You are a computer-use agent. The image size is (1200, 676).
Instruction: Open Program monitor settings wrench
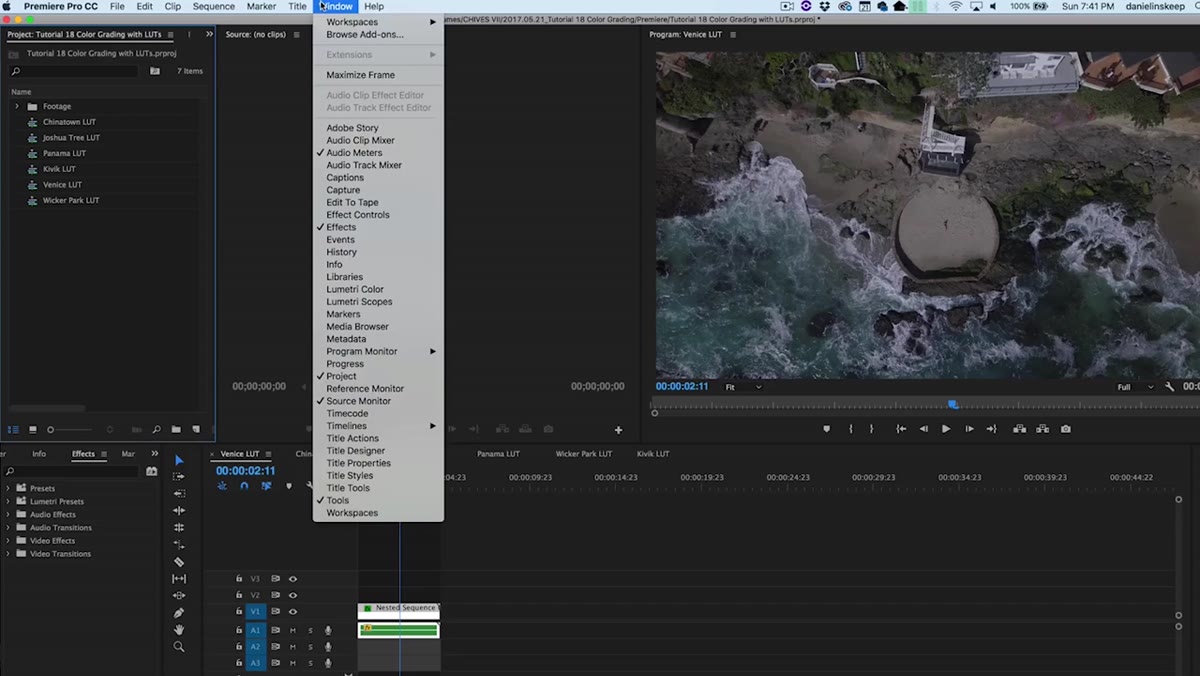[x=1170, y=387]
